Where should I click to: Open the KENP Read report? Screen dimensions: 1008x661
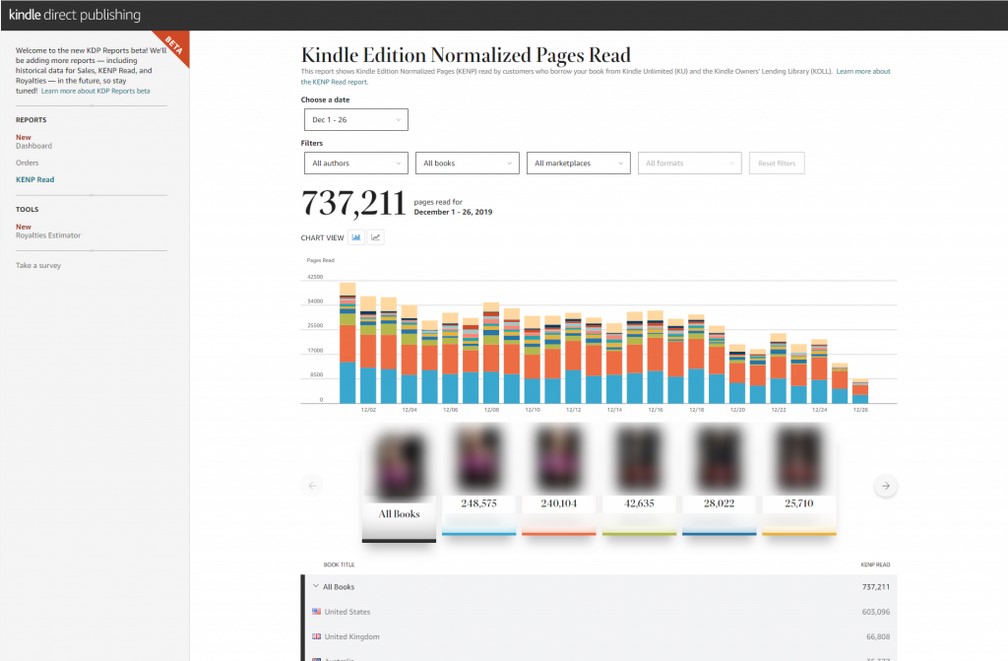point(35,179)
